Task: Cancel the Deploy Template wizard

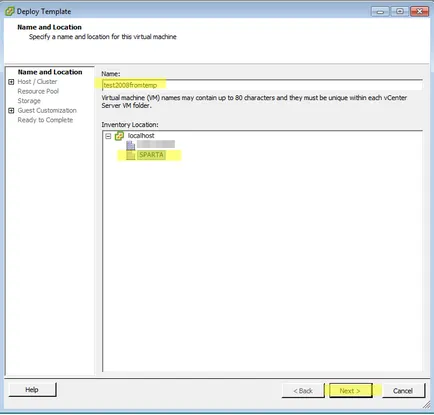Action: point(403,391)
